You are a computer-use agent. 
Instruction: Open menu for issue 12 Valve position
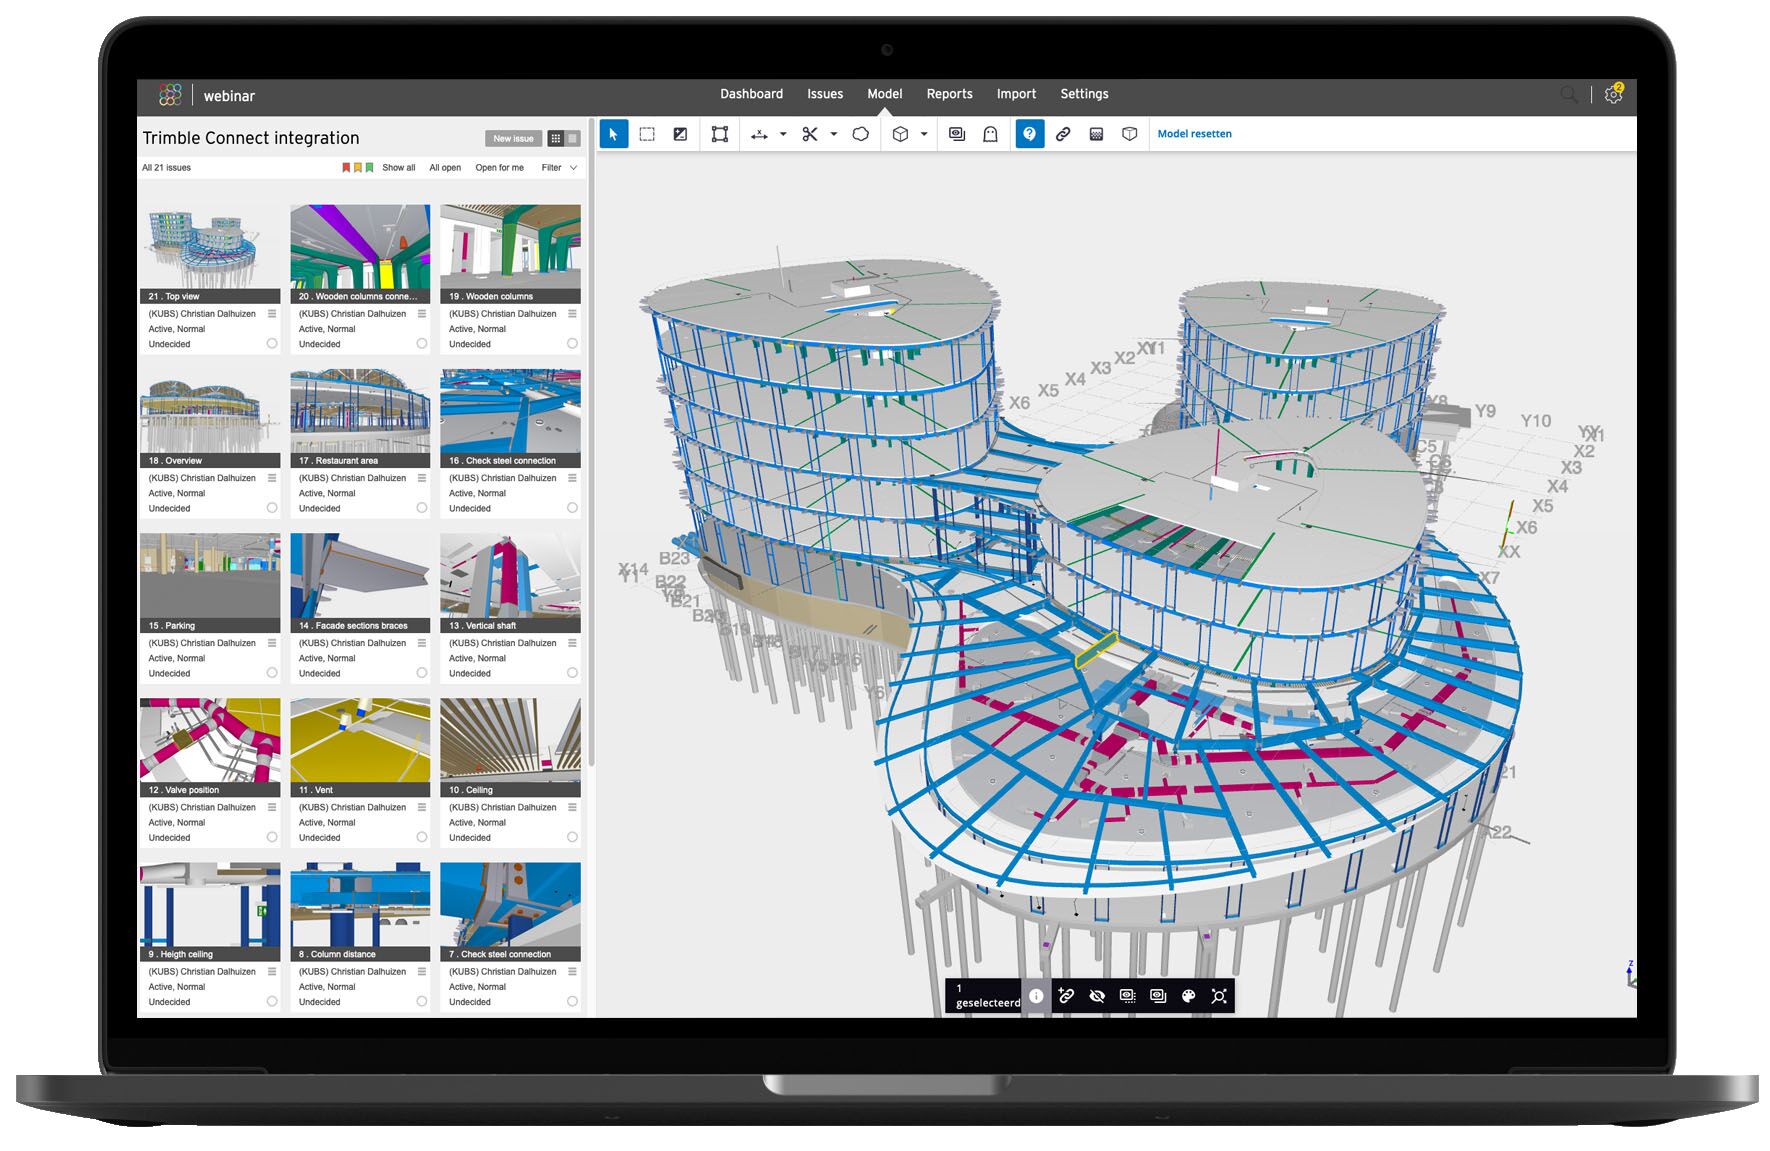[x=272, y=807]
